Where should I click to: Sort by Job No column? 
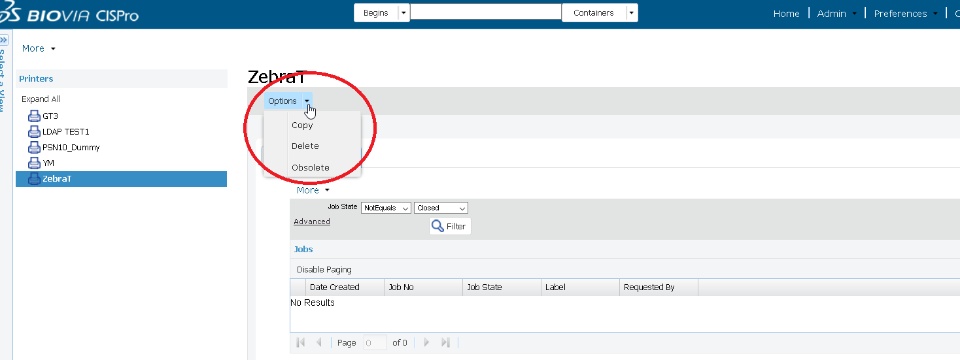coord(423,287)
